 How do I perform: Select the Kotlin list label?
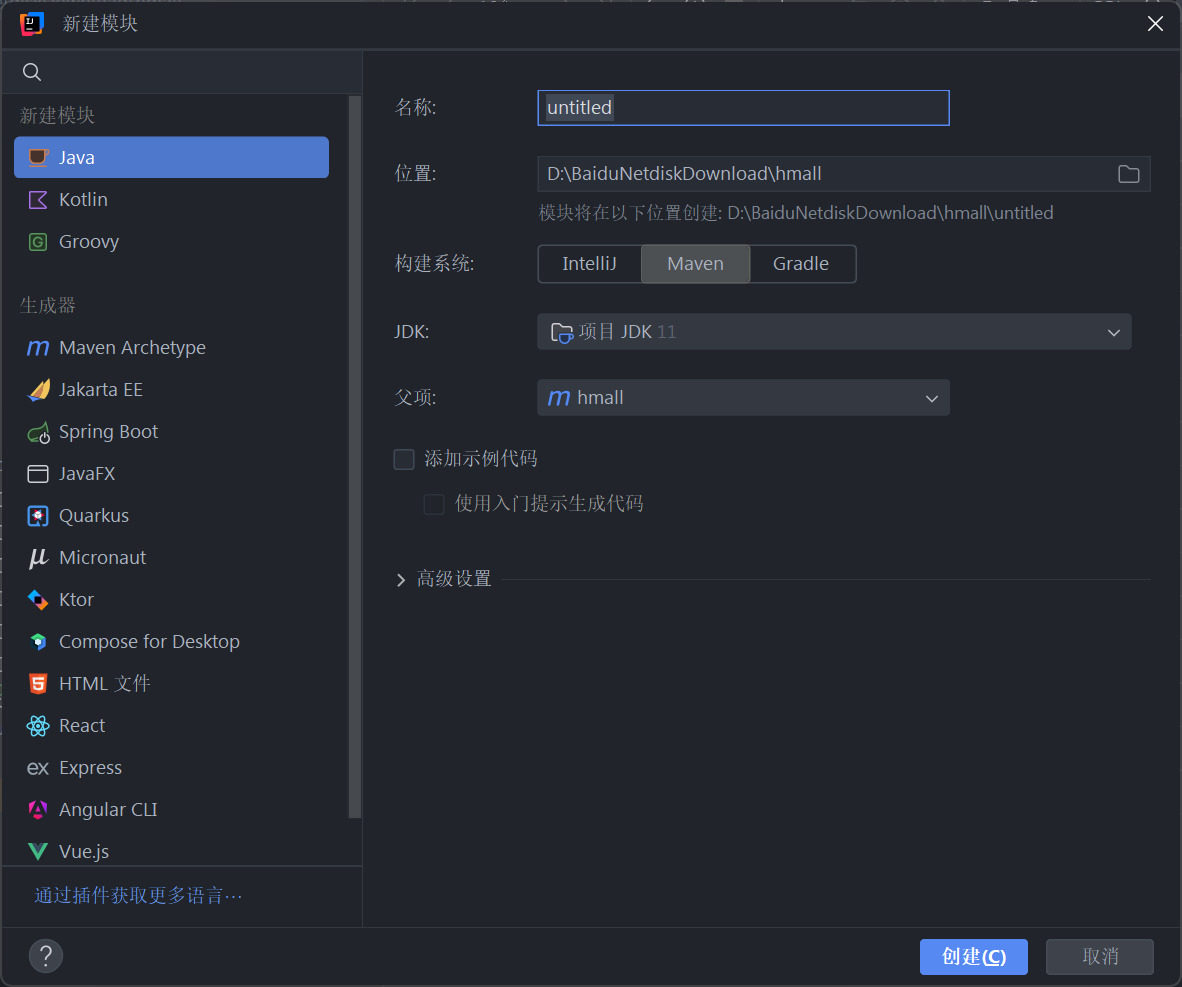coord(84,200)
